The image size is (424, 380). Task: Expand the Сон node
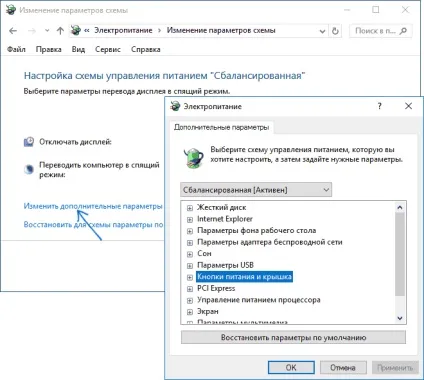[x=190, y=254]
